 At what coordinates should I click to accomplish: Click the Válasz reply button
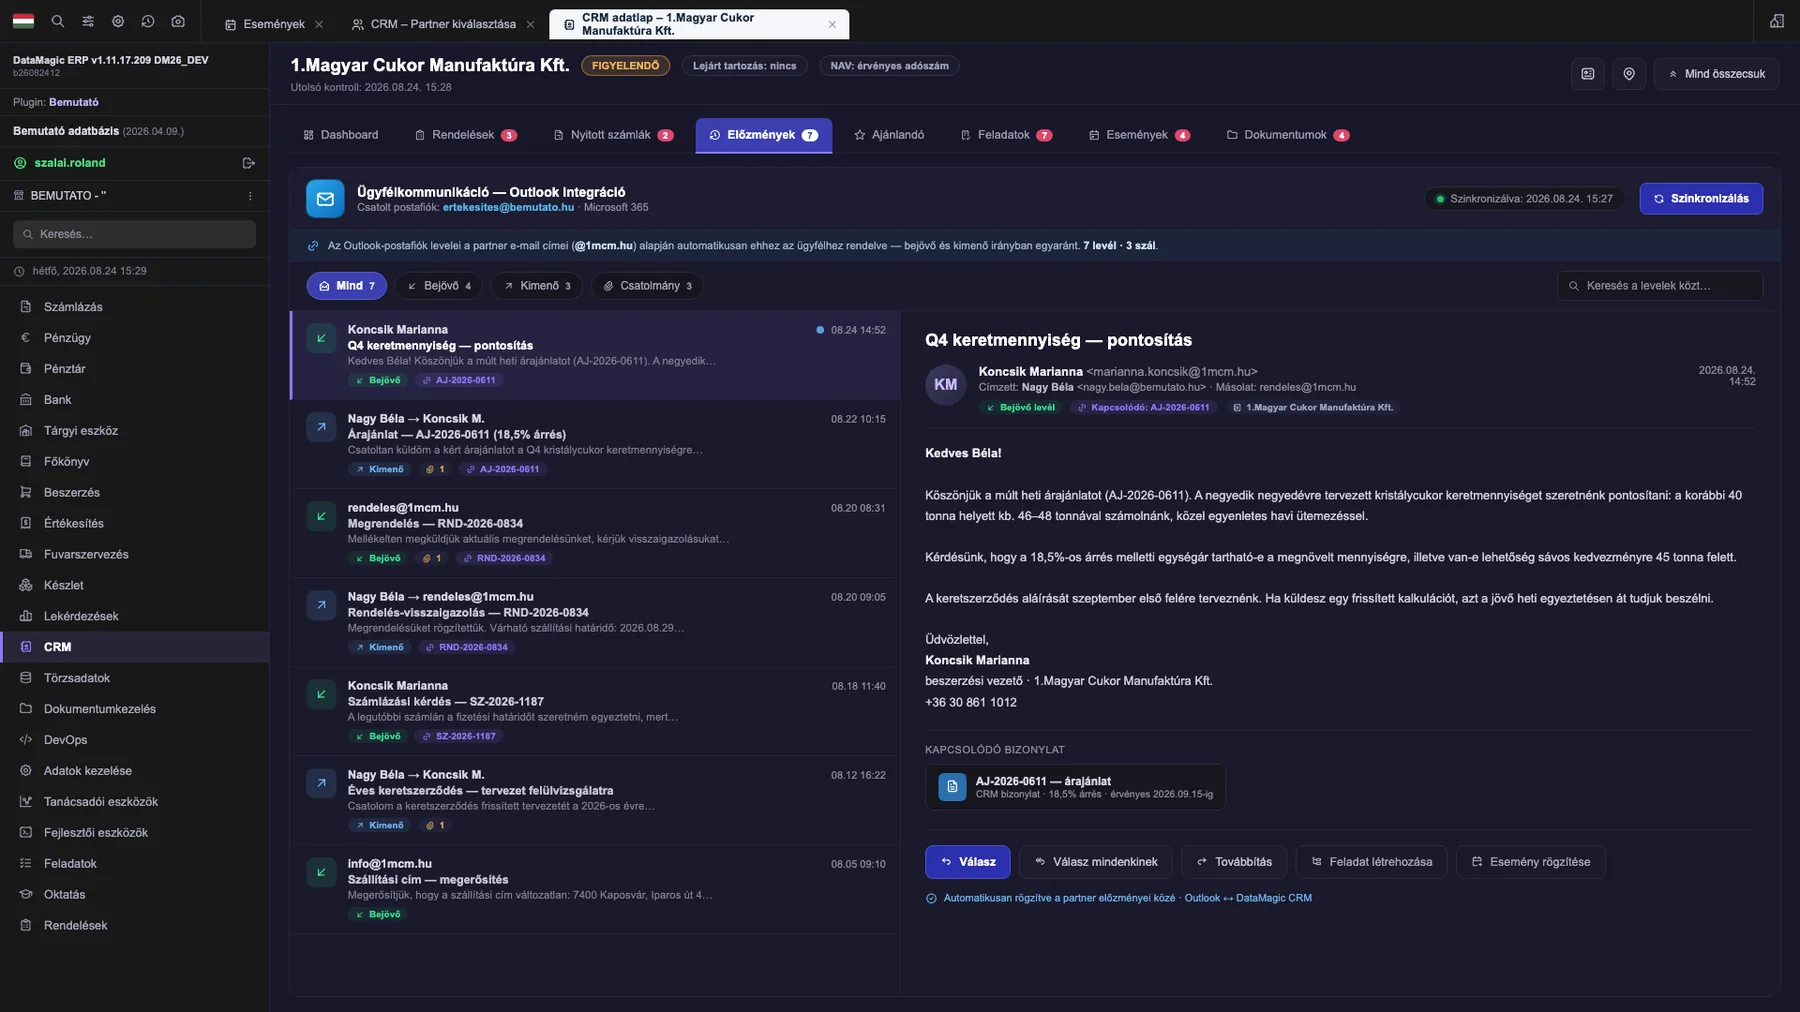pyautogui.click(x=967, y=862)
